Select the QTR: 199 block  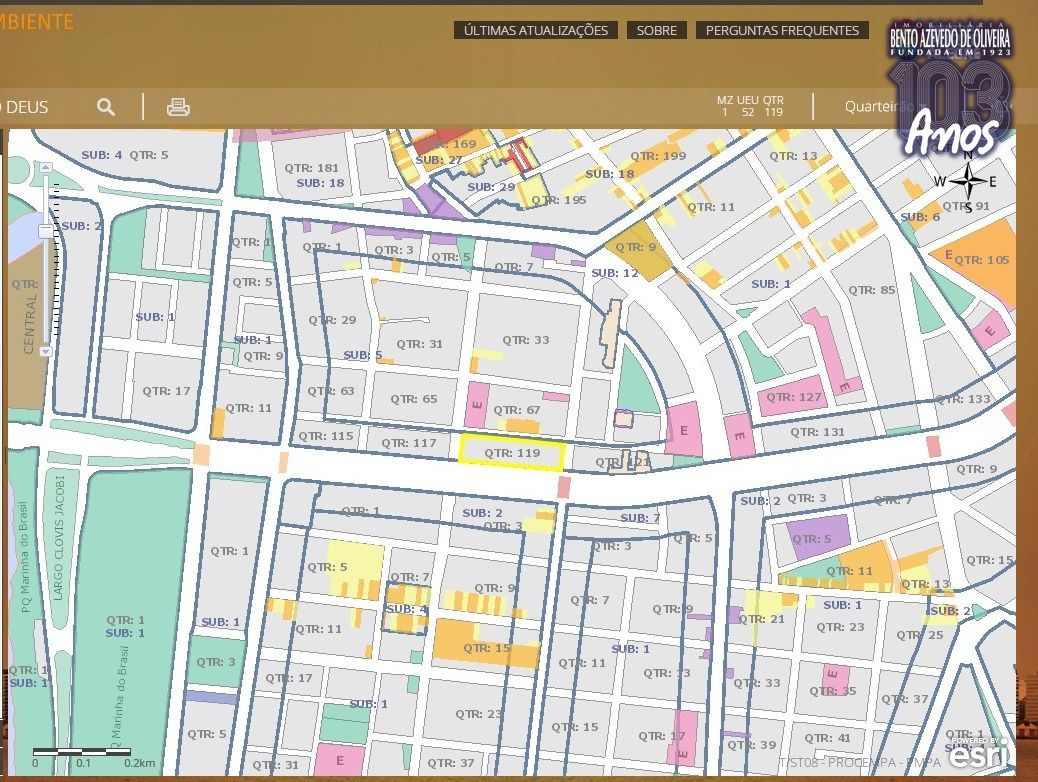658,156
